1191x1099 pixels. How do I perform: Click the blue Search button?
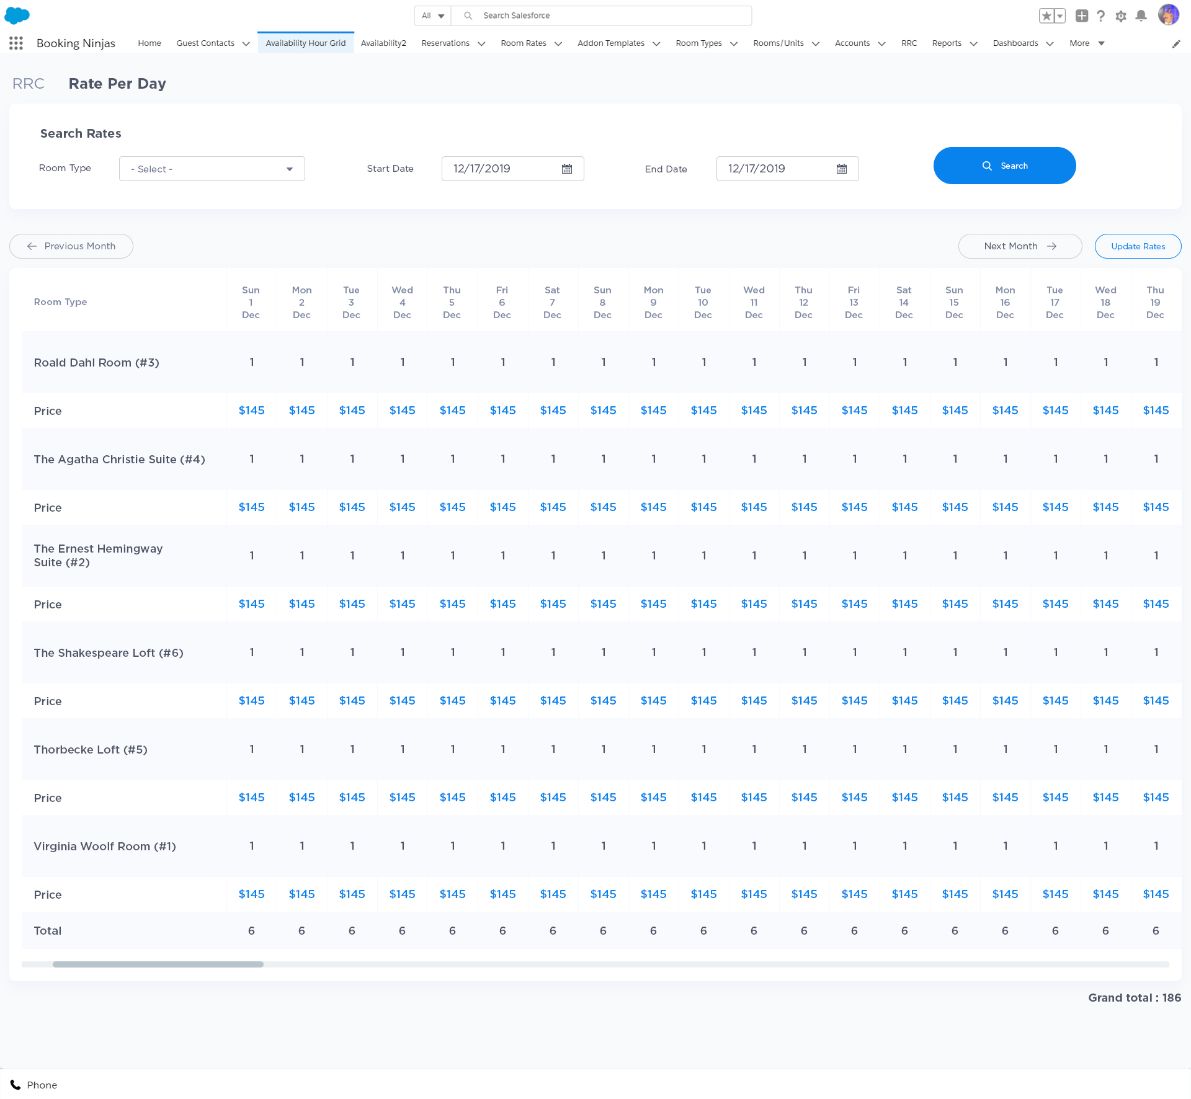pos(1004,166)
